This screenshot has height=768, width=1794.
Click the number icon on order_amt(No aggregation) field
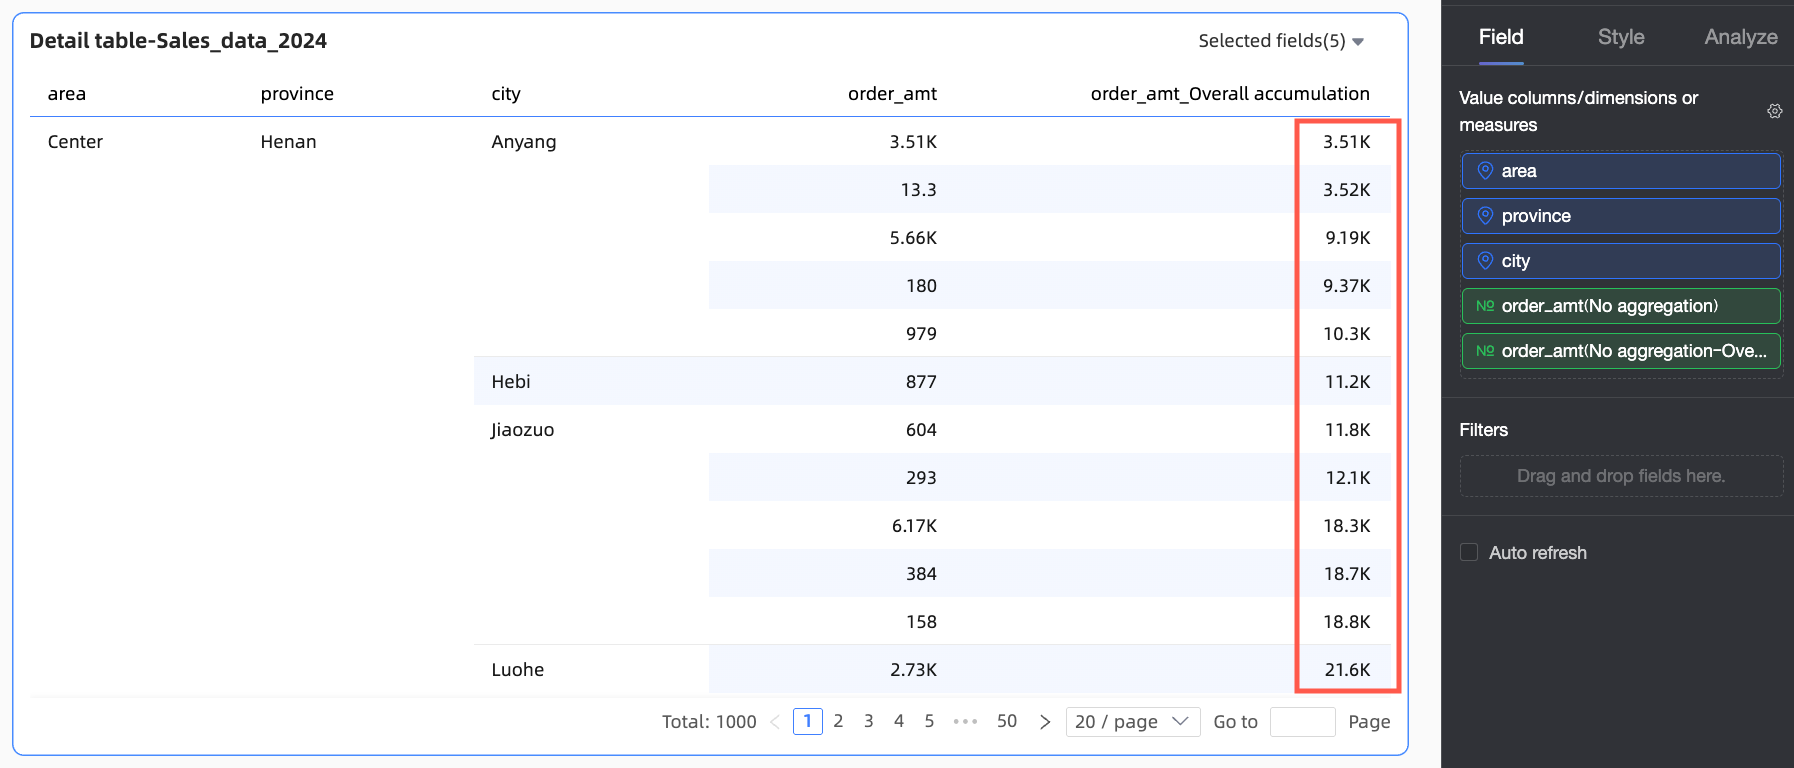coord(1485,306)
